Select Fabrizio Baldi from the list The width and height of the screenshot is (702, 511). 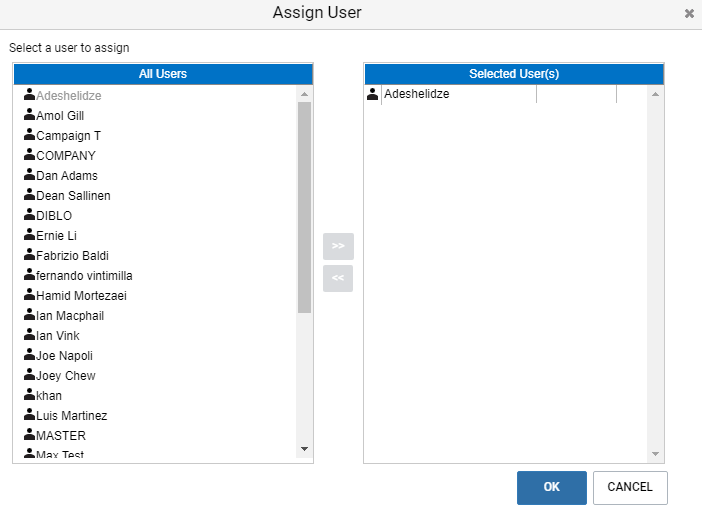click(72, 256)
